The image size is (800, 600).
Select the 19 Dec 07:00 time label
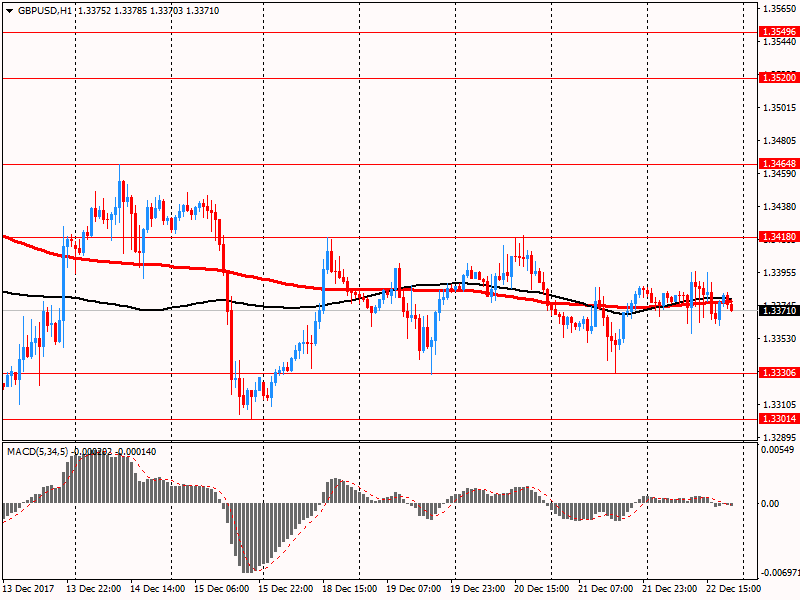tap(414, 589)
